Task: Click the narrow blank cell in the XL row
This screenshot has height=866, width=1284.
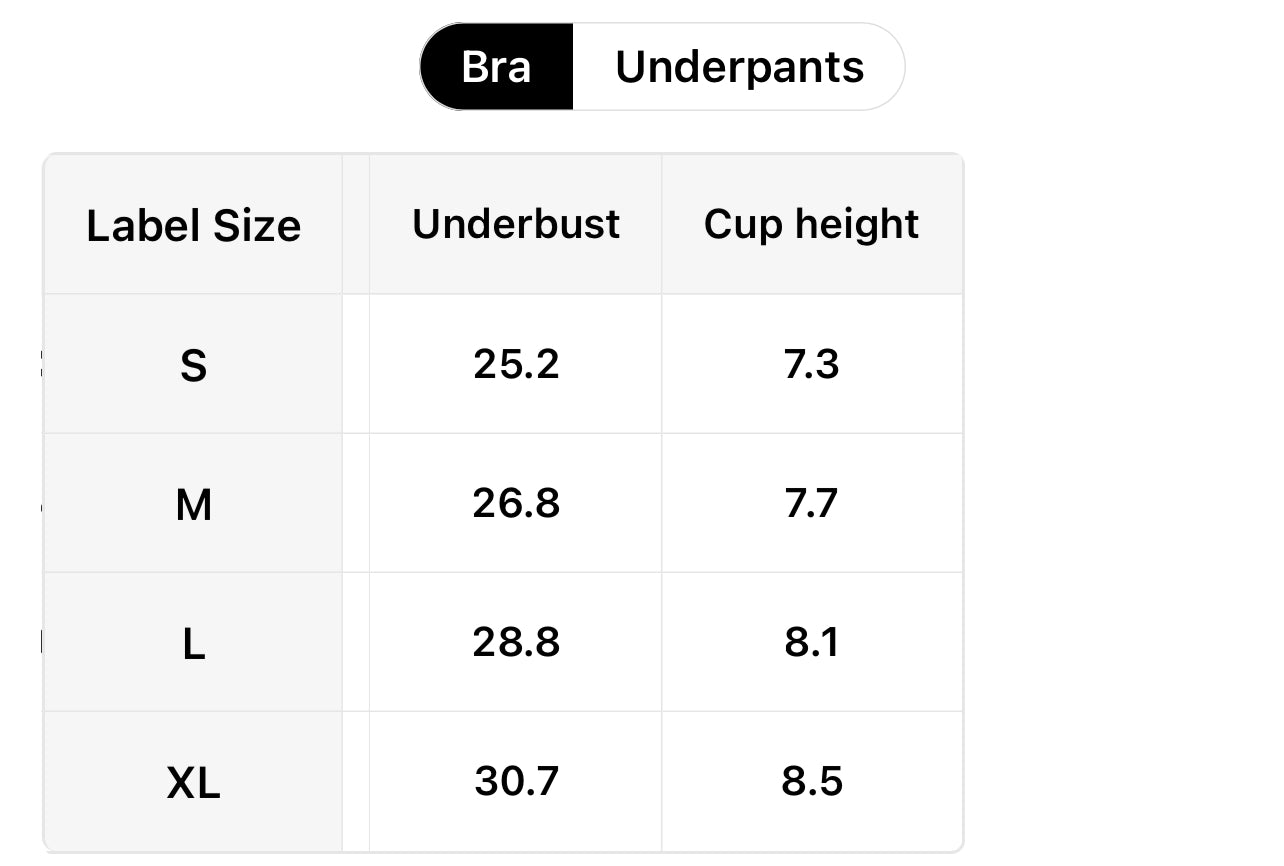Action: click(356, 781)
